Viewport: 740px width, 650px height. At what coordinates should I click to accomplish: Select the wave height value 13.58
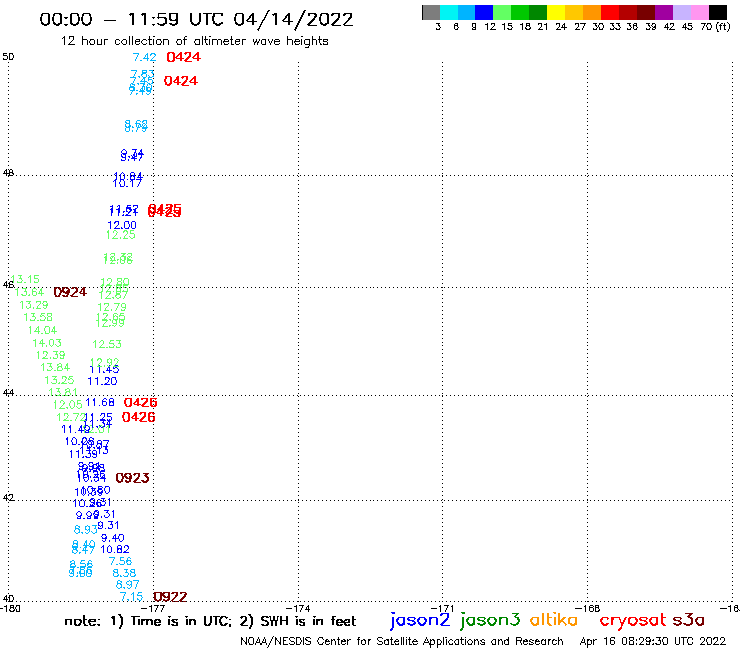38,317
